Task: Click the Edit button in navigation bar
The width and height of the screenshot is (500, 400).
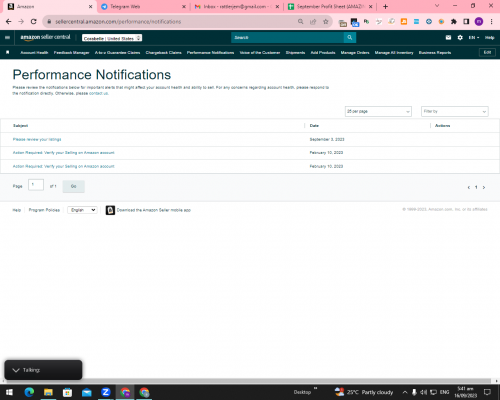Action: coord(487,52)
